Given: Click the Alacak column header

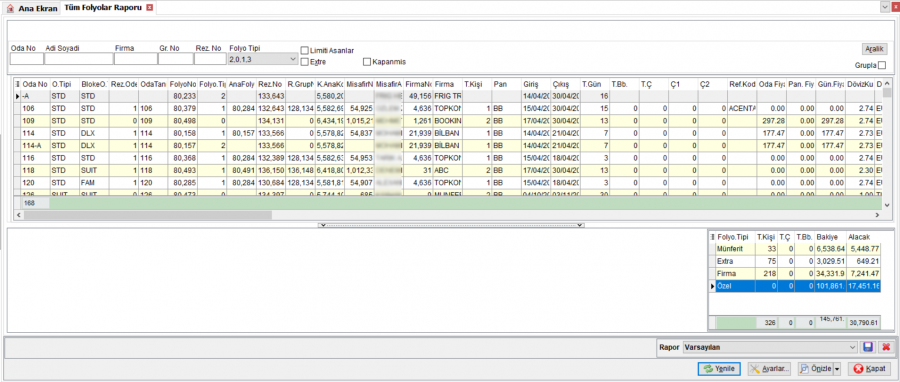Looking at the screenshot, I should [x=864, y=237].
